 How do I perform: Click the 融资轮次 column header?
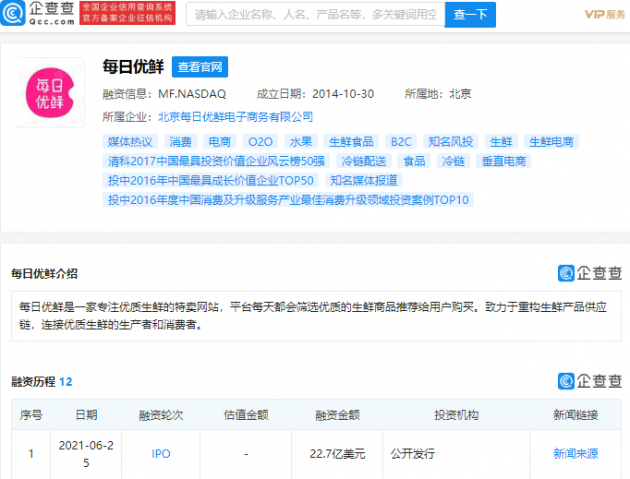[161, 415]
